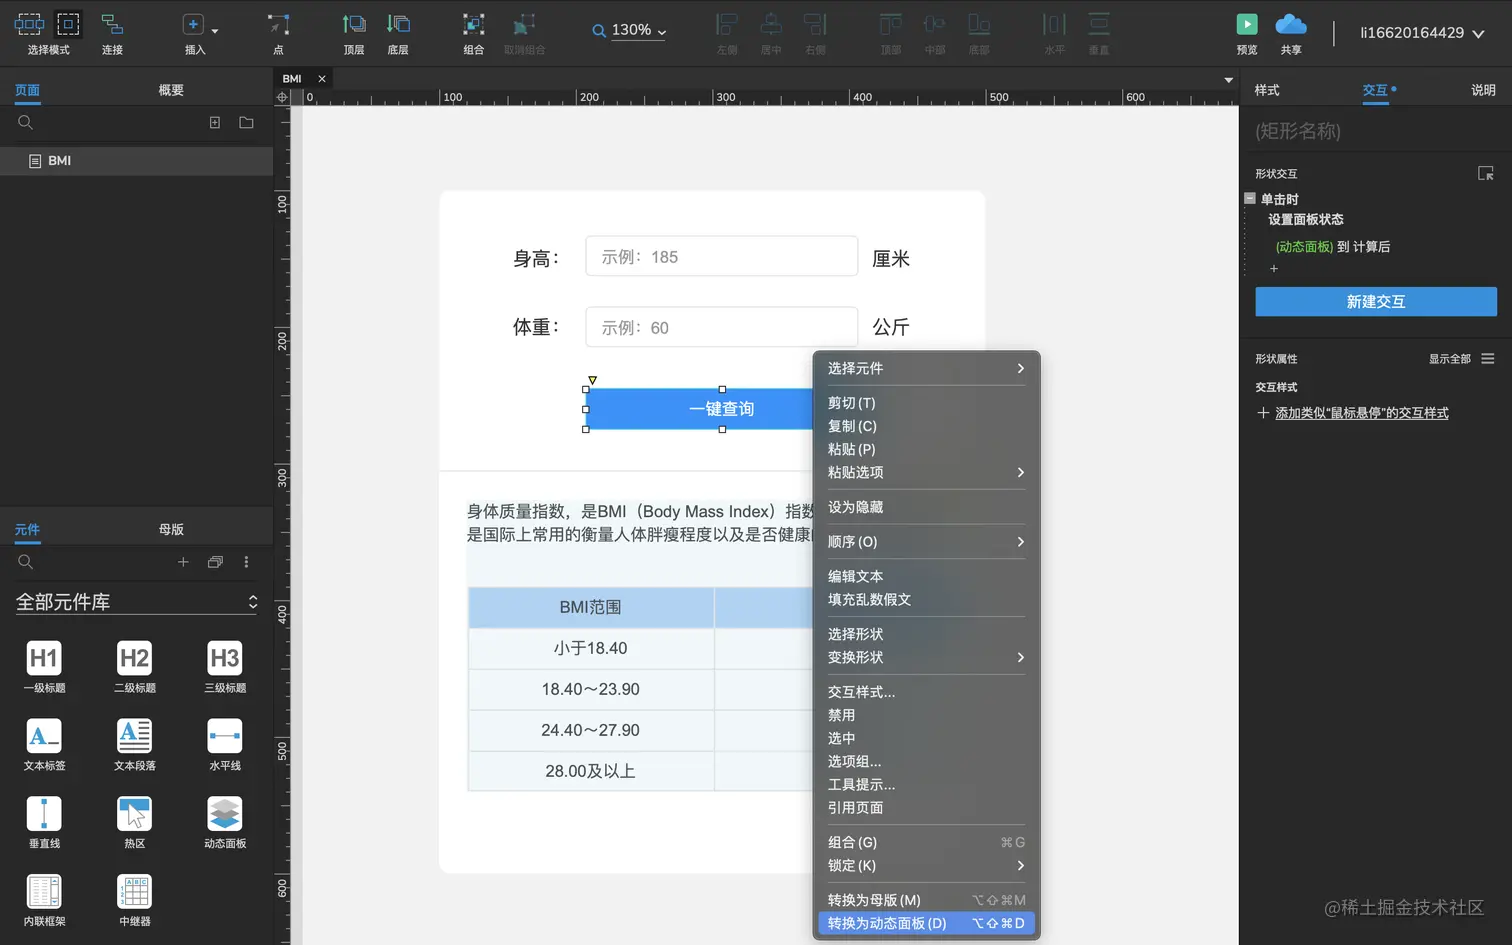Screen dimensions: 1512x945
Task: Click the 取消组合 ungroup icon
Action: pyautogui.click(x=524, y=24)
